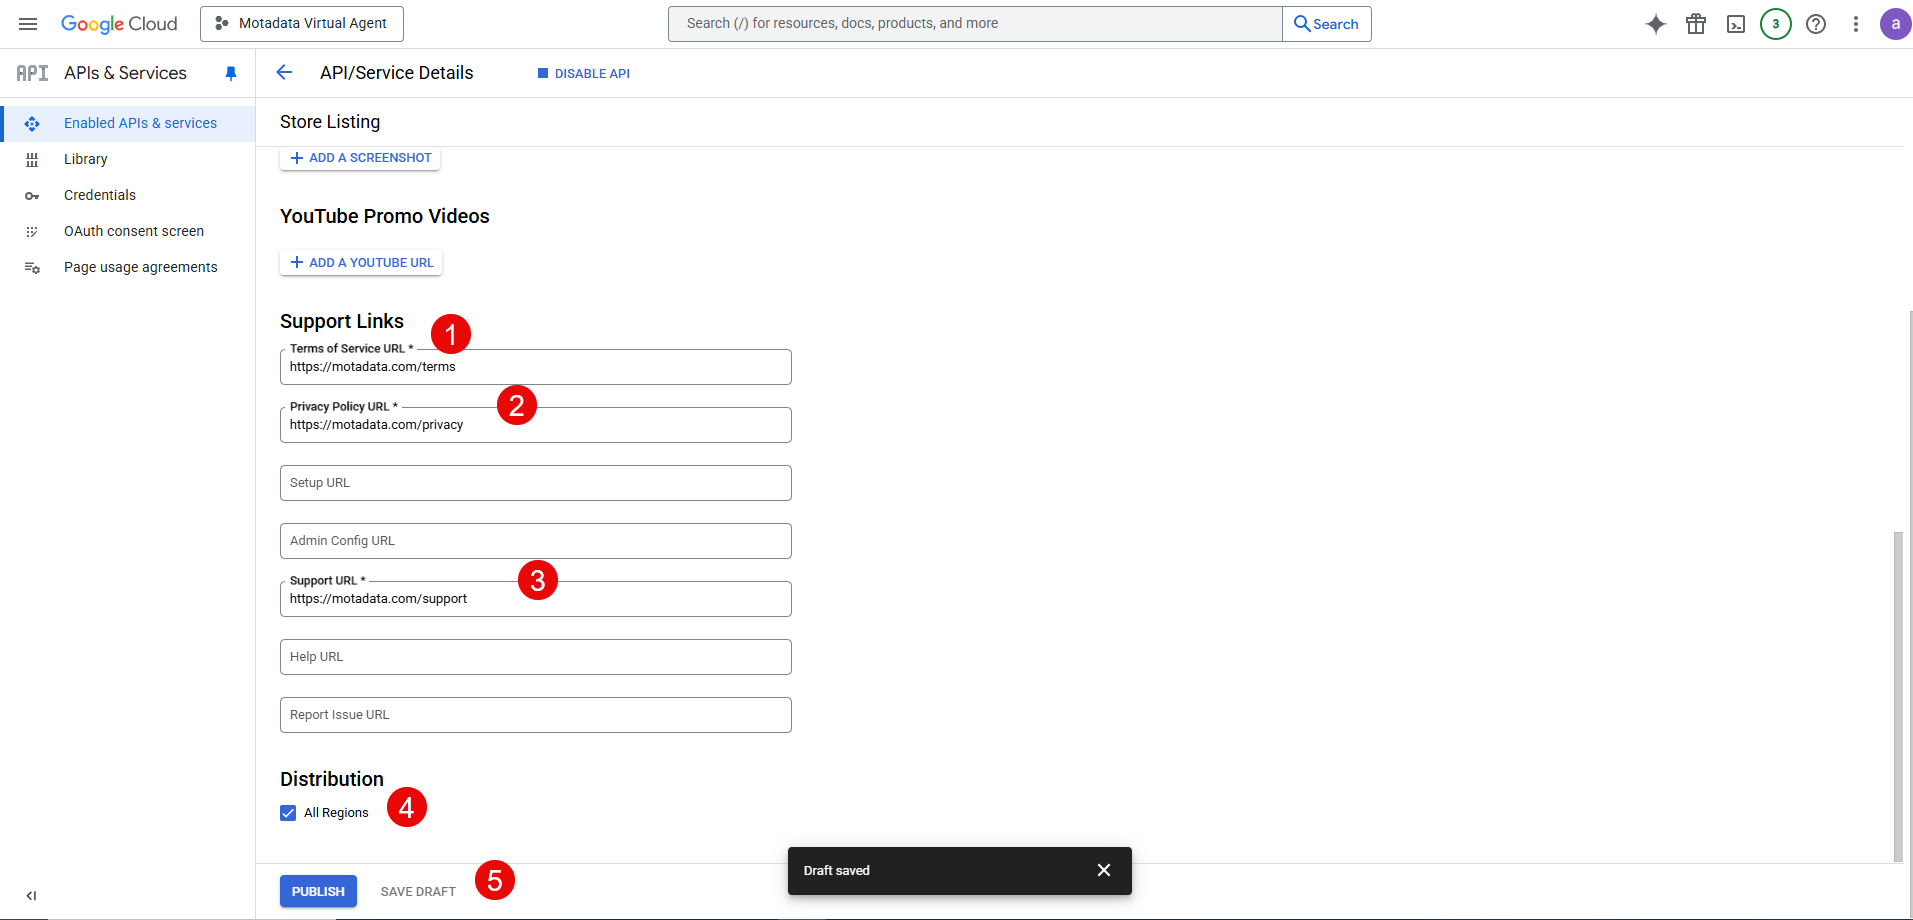Select the Library menu item
The height and width of the screenshot is (920, 1913).
coord(85,158)
